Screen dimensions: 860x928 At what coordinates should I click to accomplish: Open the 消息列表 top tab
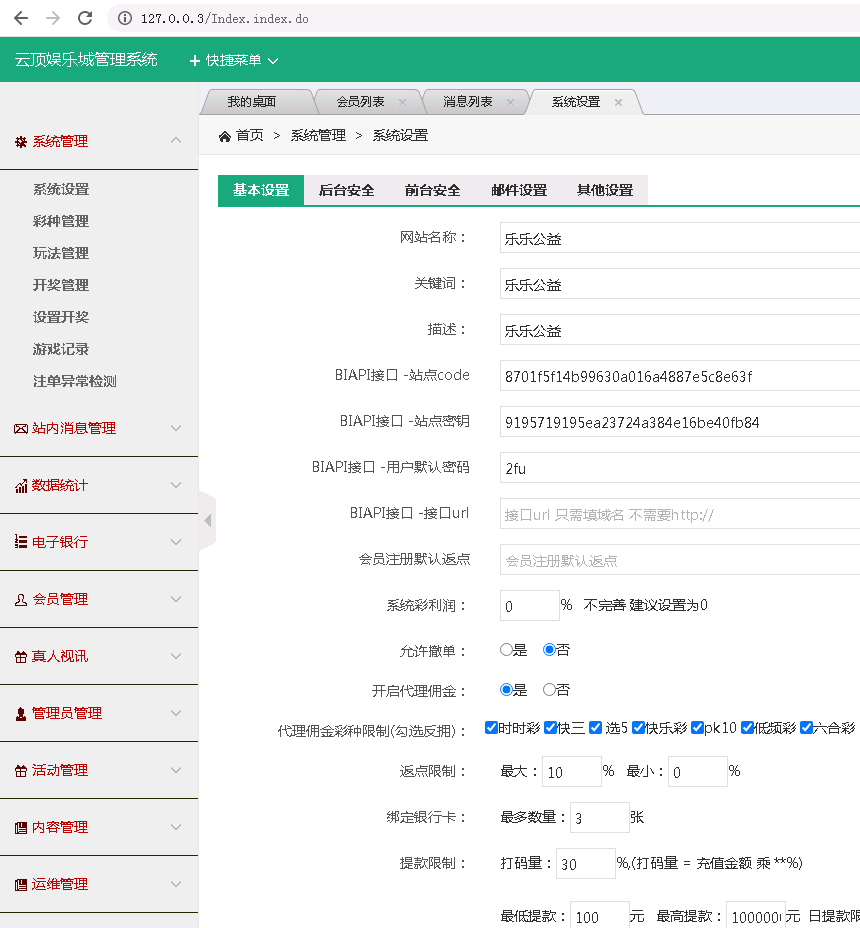464,101
